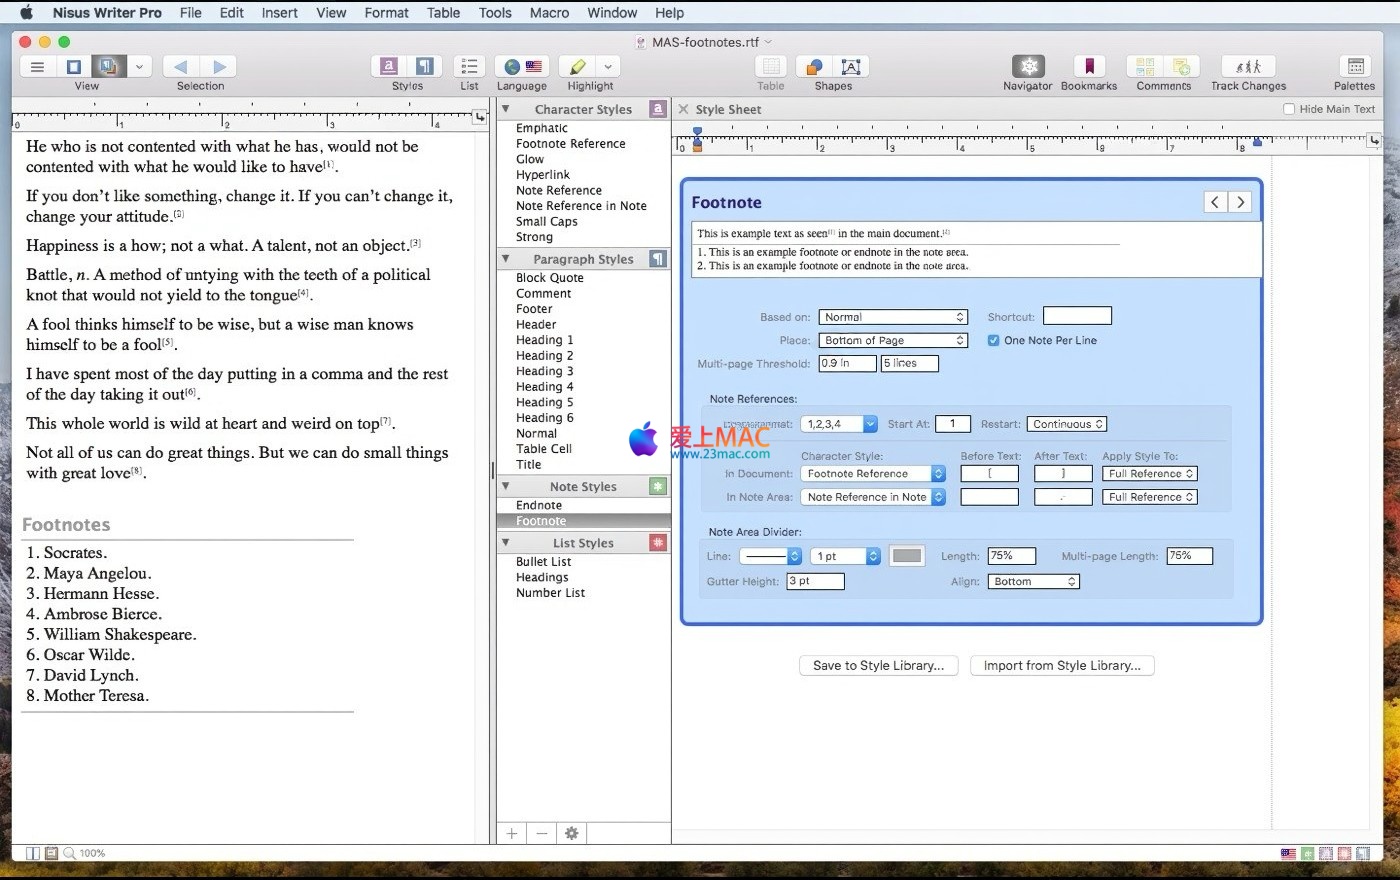Click the gear icon below style list
The image size is (1400, 880).
[571, 833]
